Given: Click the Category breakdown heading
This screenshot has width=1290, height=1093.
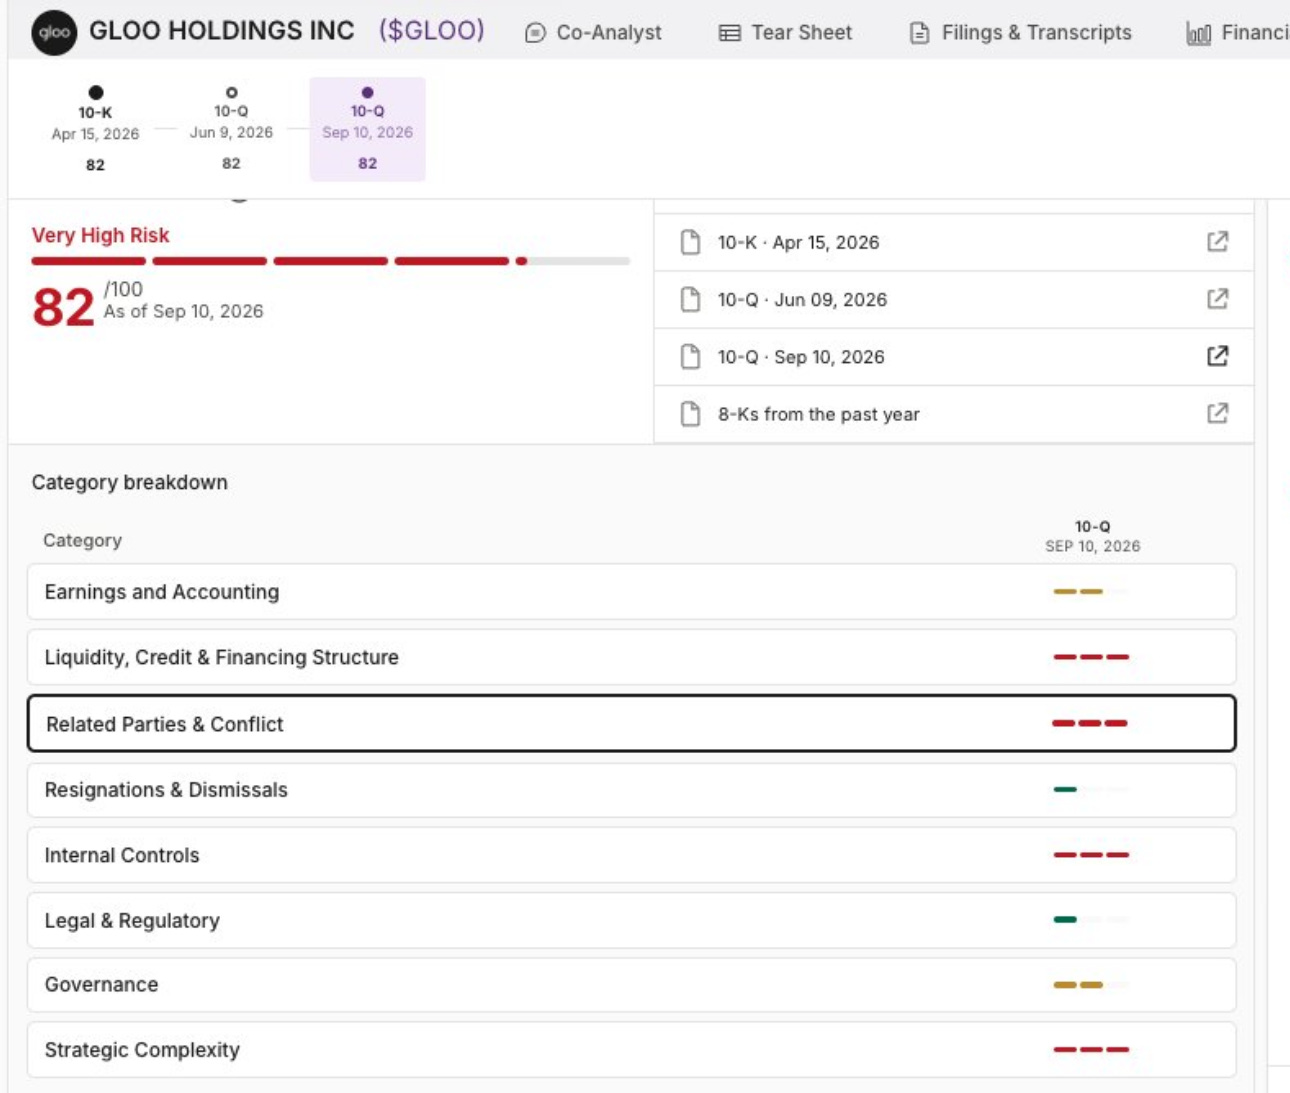Looking at the screenshot, I should (130, 482).
